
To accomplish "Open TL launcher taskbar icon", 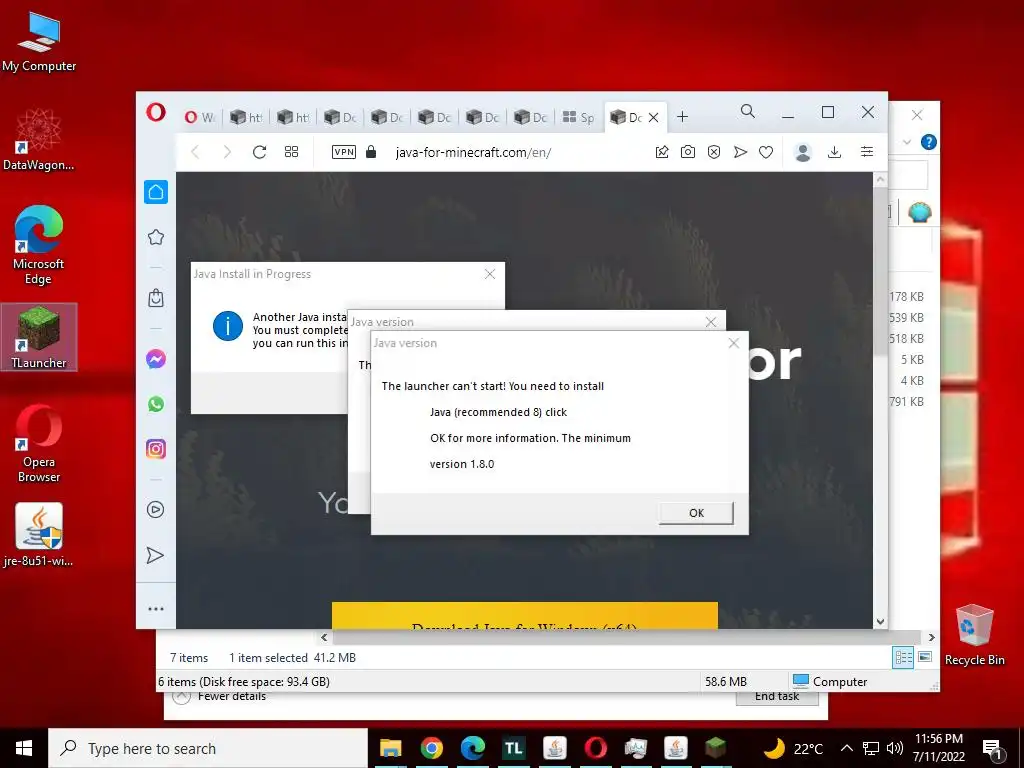I will [x=513, y=748].
